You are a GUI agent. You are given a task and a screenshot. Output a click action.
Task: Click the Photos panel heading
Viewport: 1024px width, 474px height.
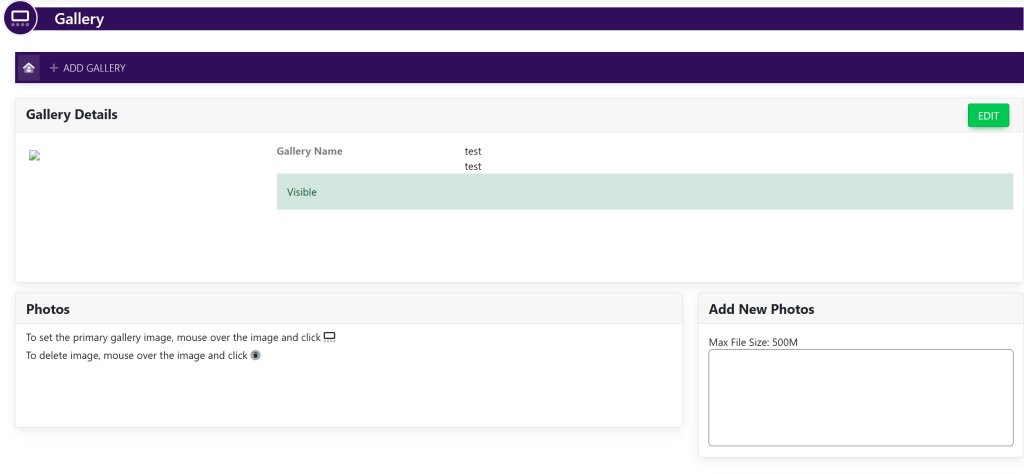coord(48,310)
